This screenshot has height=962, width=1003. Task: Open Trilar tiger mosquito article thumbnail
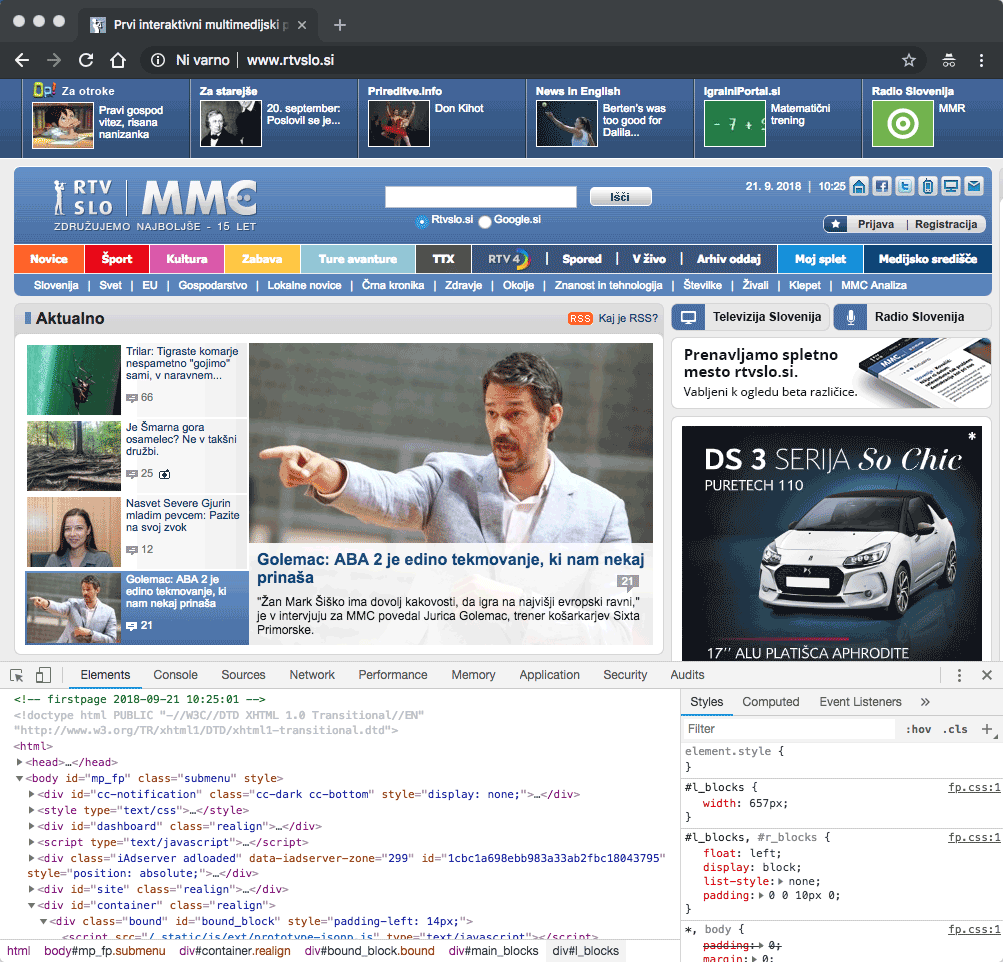74,380
